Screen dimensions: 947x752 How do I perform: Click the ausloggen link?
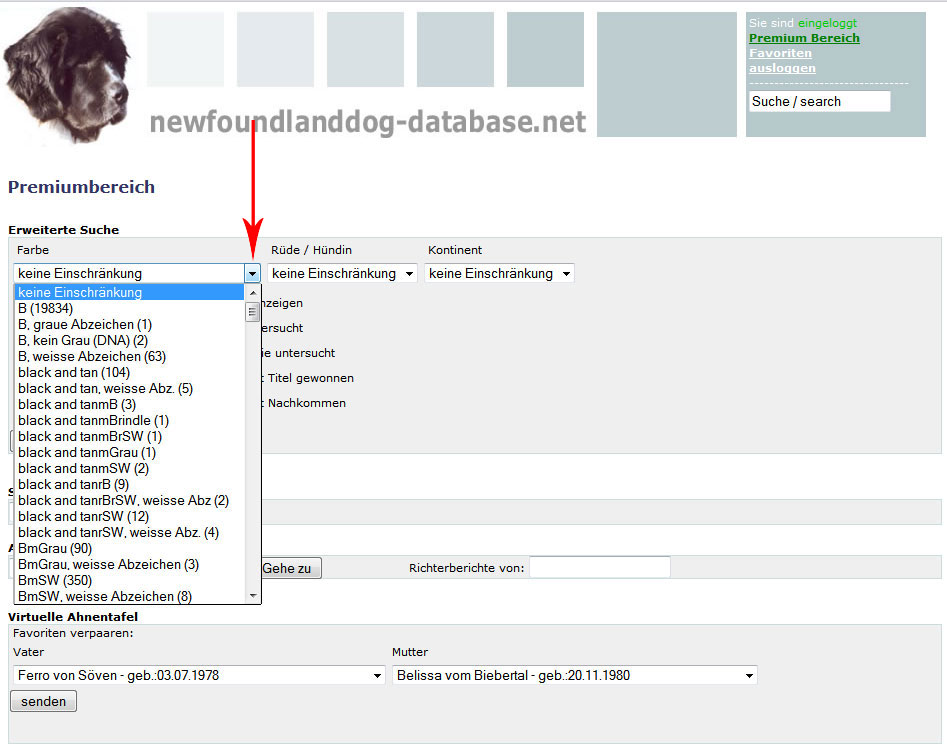tap(782, 68)
